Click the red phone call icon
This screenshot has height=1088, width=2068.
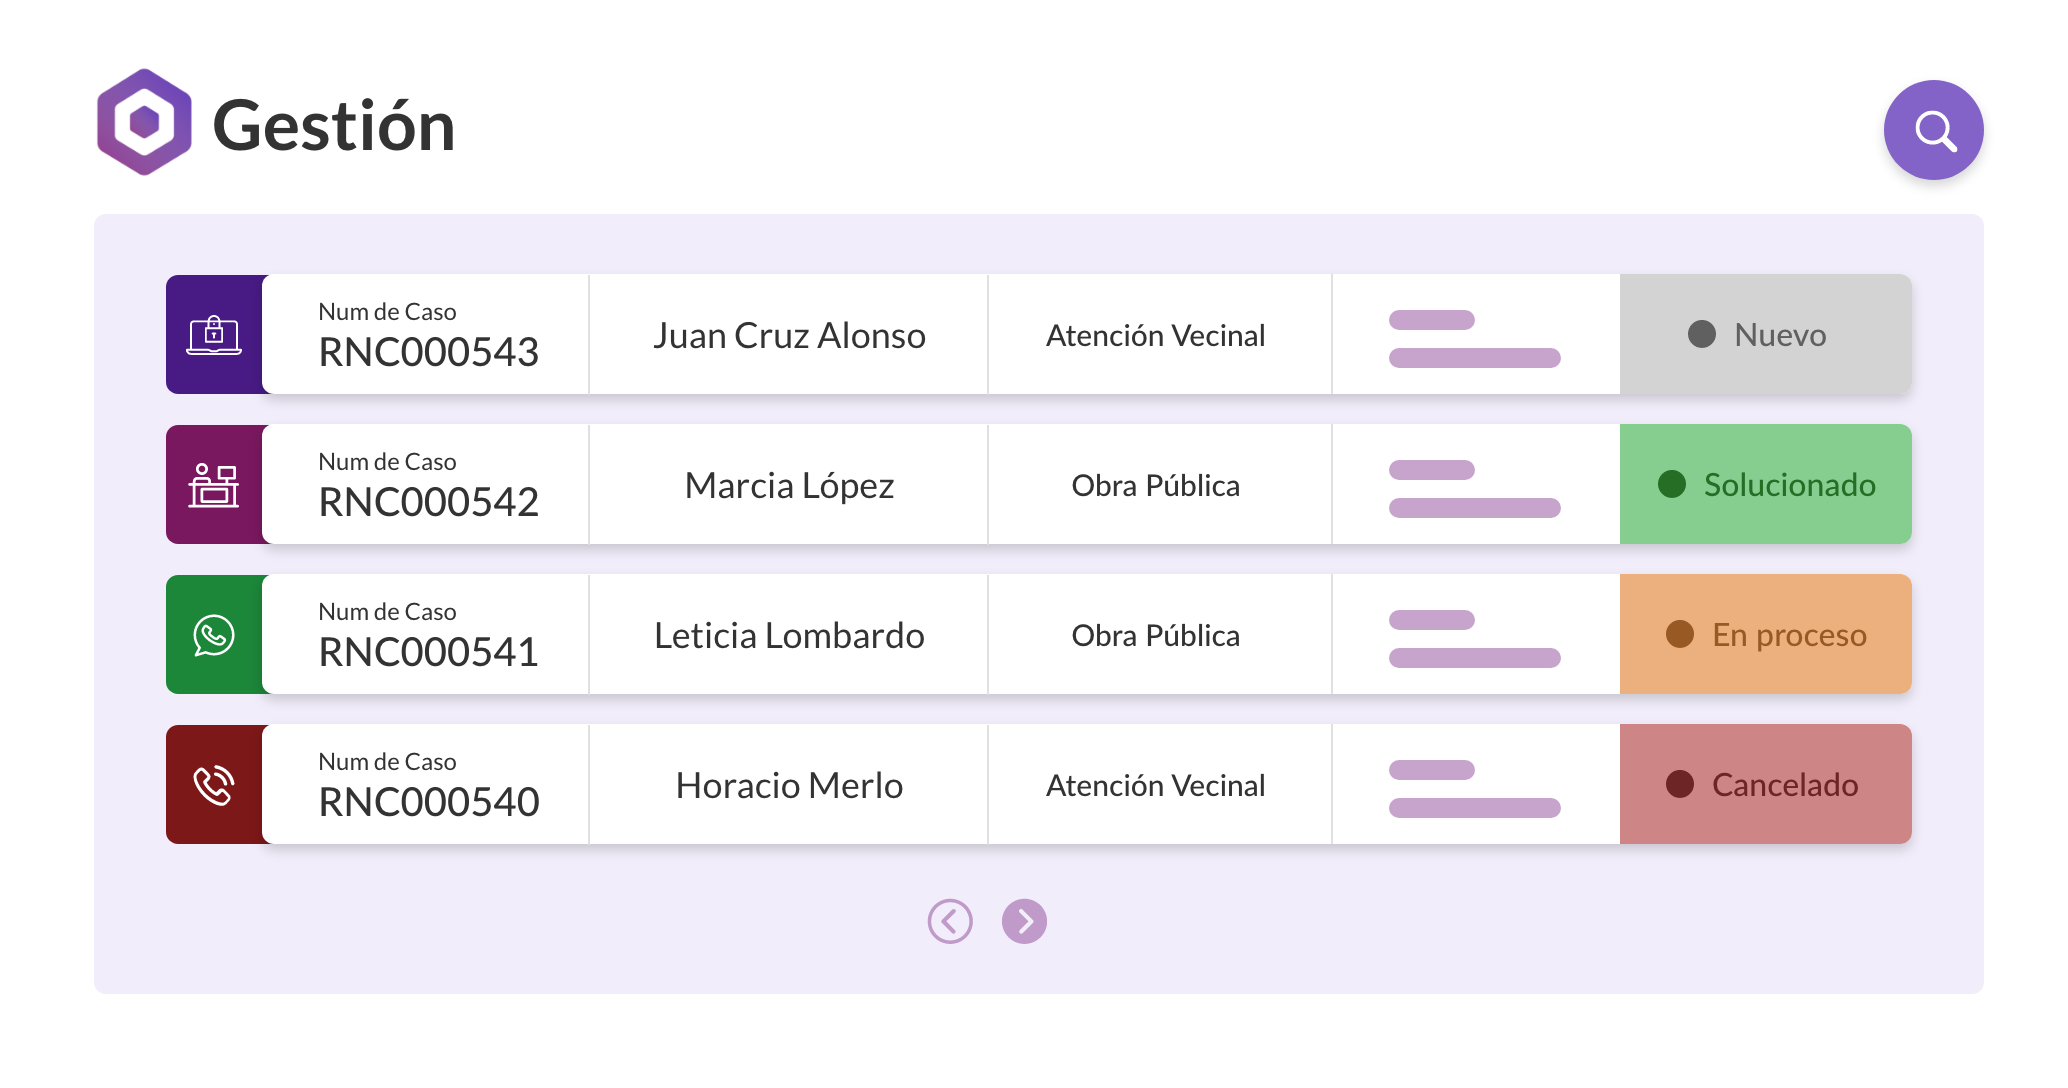pos(214,785)
